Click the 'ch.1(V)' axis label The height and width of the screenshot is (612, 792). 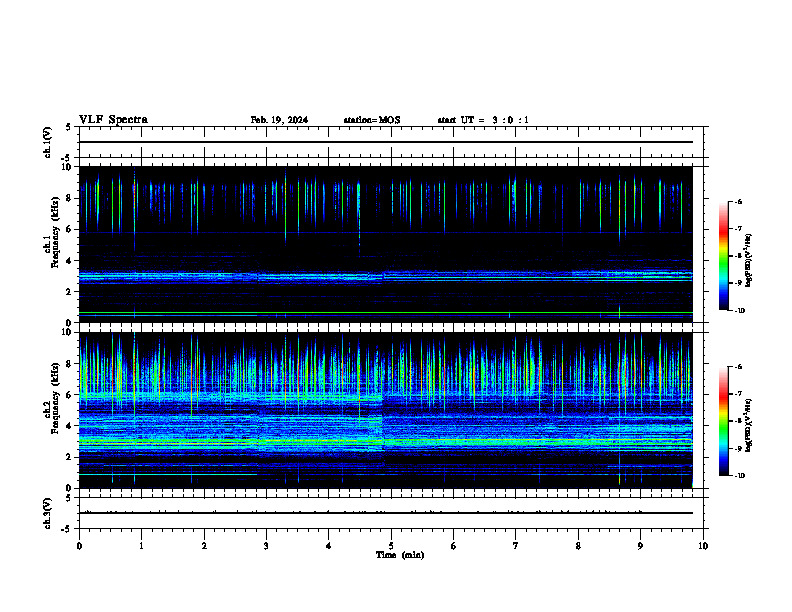coord(47,142)
